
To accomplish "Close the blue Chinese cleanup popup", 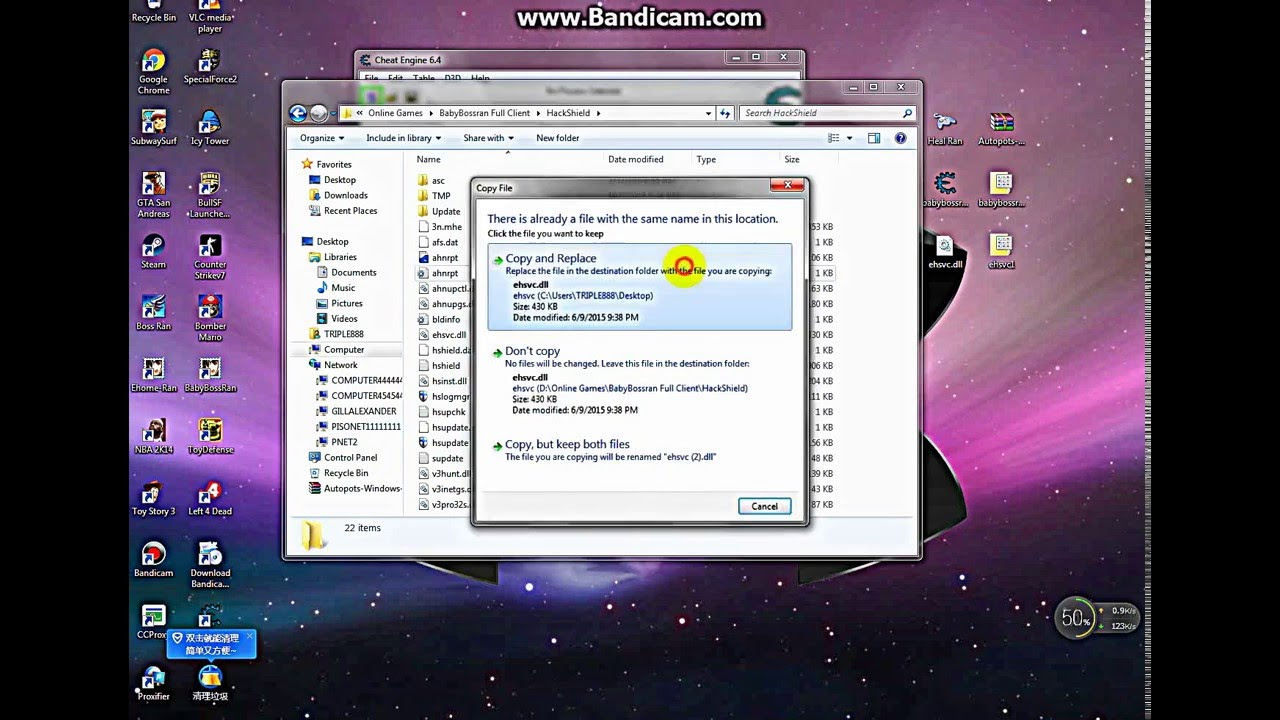I will pyautogui.click(x=249, y=637).
